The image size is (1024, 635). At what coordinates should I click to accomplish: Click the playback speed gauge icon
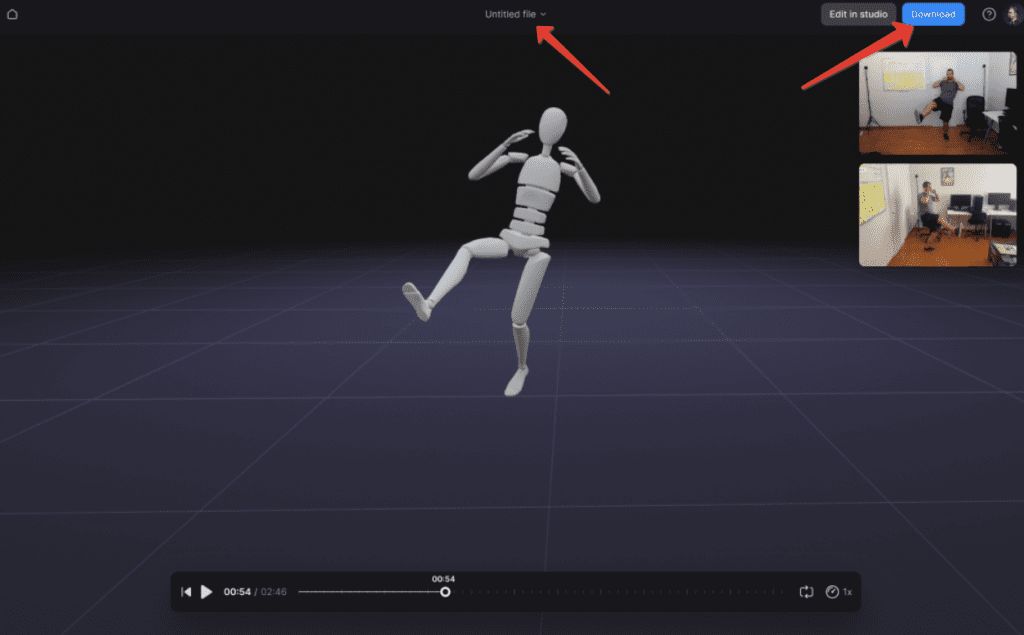point(832,592)
